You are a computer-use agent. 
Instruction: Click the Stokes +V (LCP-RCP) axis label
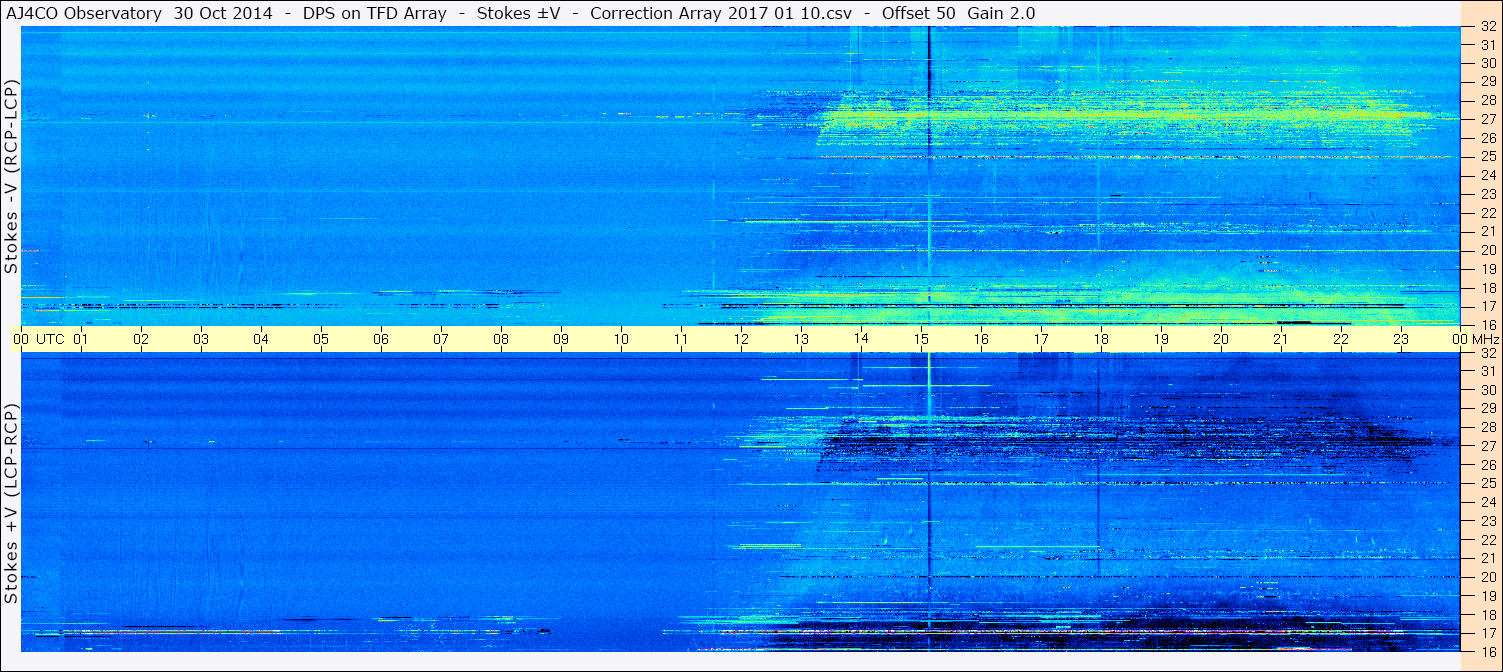click(11, 505)
